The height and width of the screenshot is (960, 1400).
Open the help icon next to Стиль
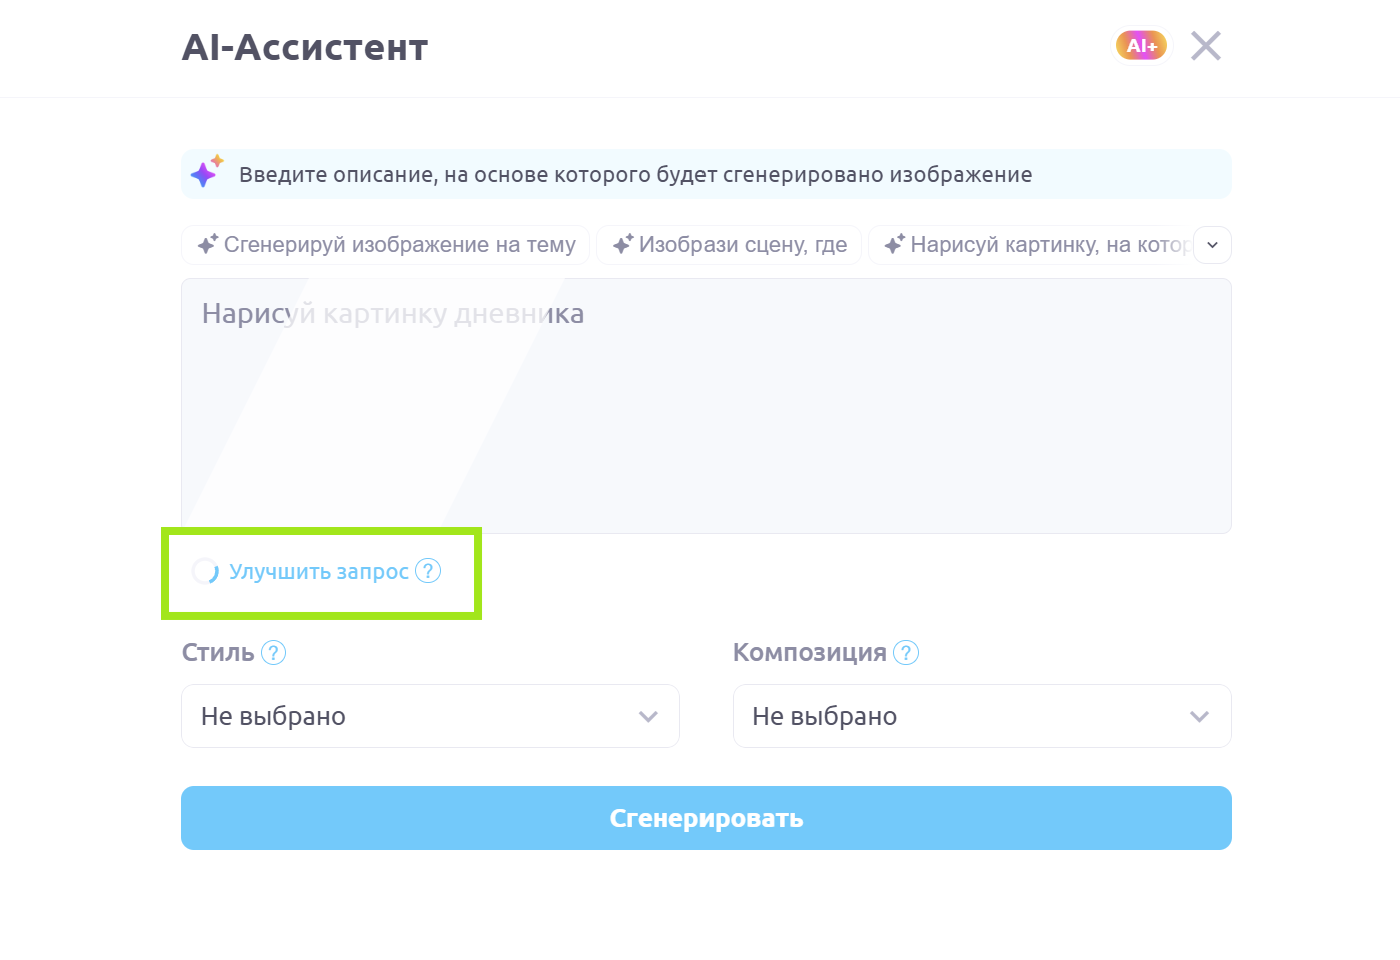(273, 653)
